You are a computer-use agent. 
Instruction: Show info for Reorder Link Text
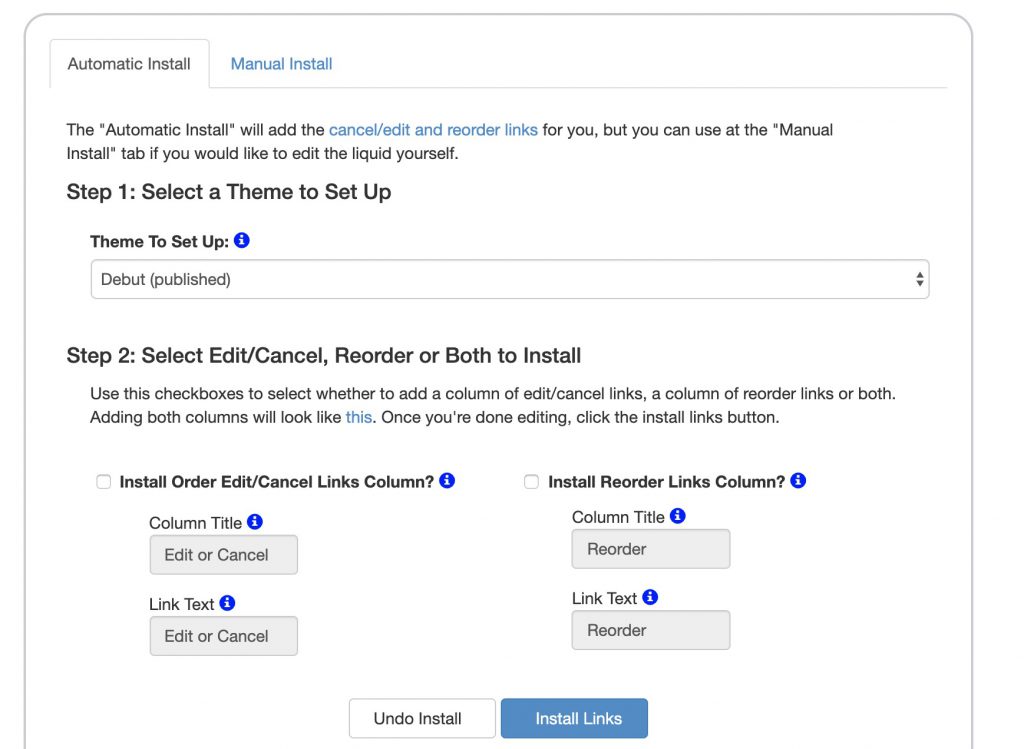650,597
